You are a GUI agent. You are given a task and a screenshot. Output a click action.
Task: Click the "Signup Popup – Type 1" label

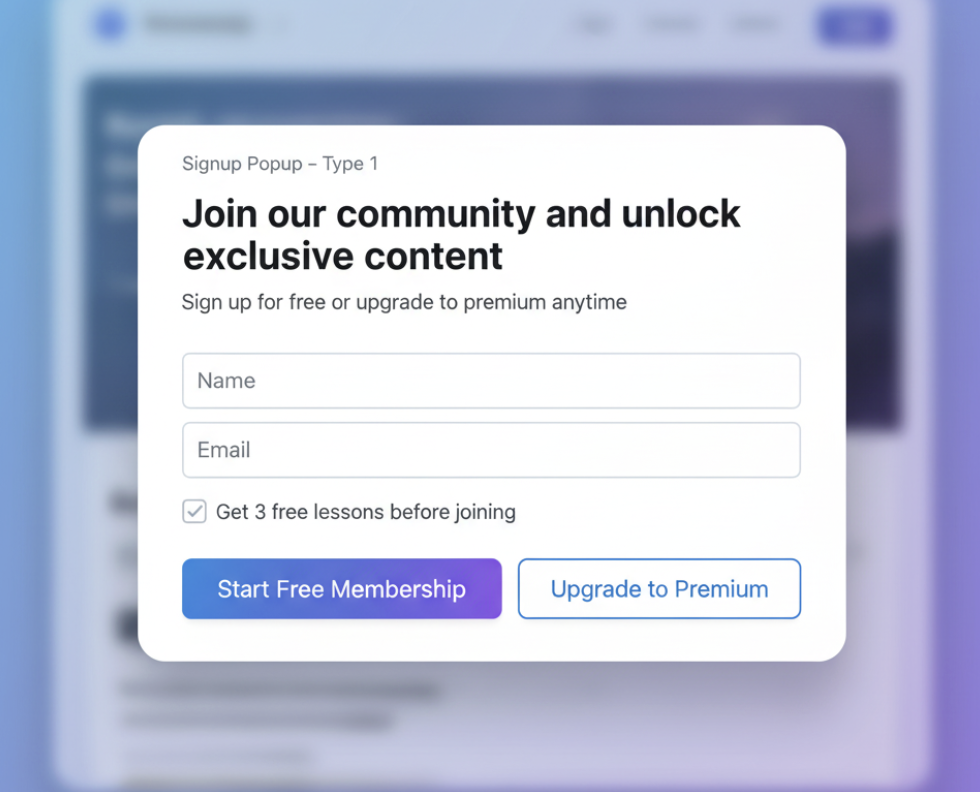coord(280,164)
